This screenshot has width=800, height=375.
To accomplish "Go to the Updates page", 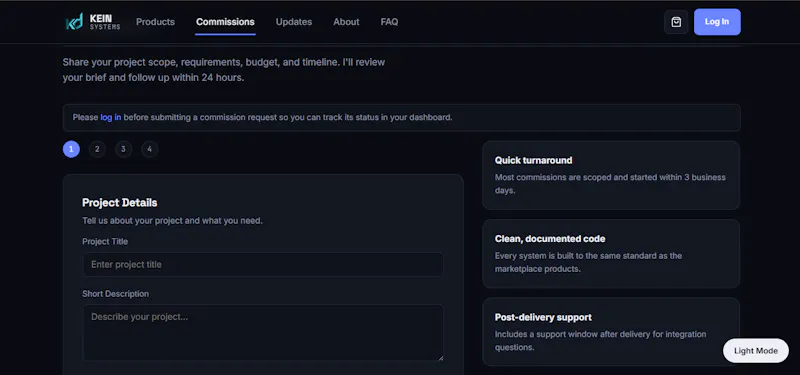I will 294,22.
